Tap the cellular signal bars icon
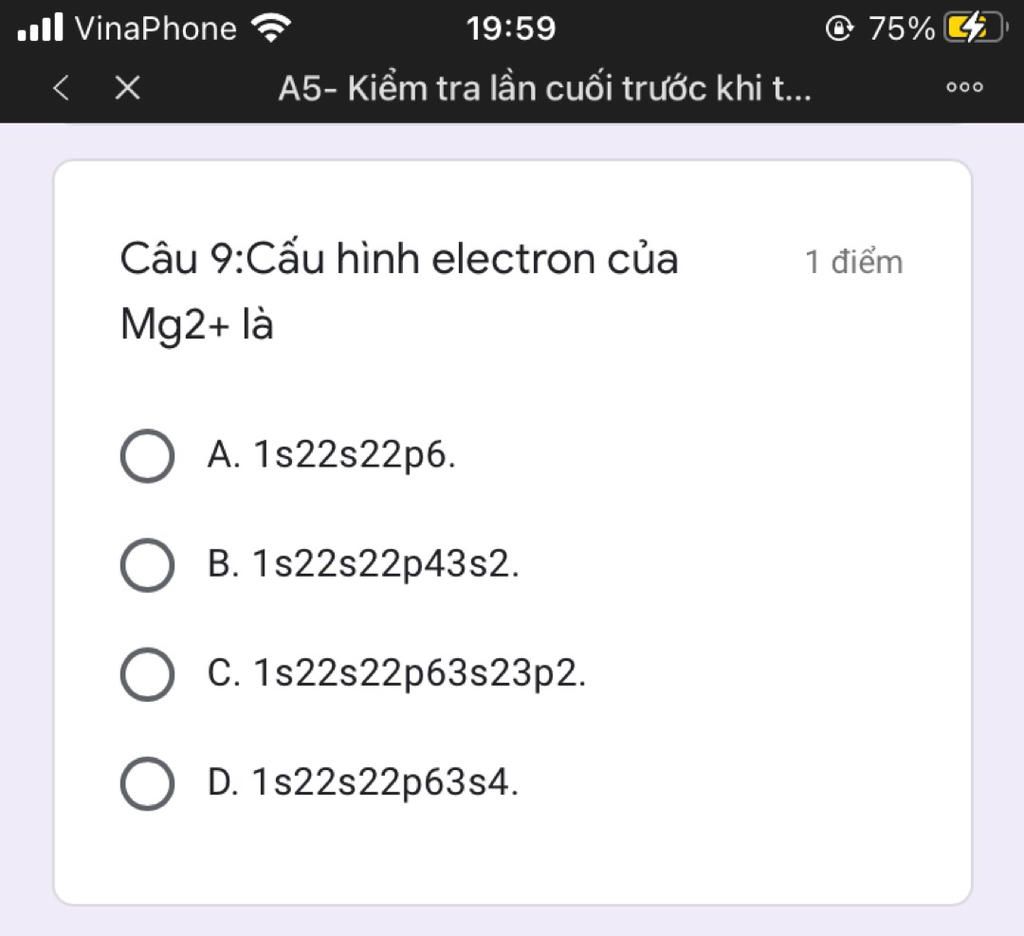 click(40, 27)
